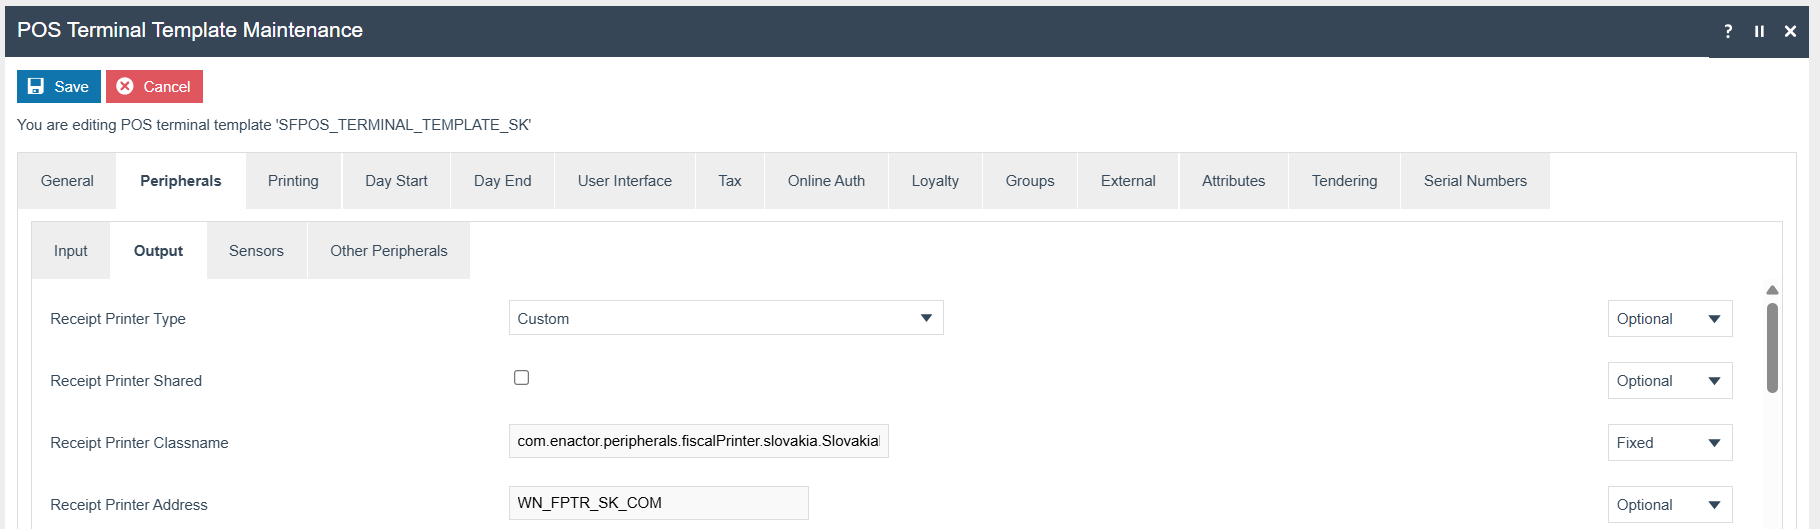The height and width of the screenshot is (529, 1820).
Task: Click the pause icon in title bar
Action: click(1759, 31)
